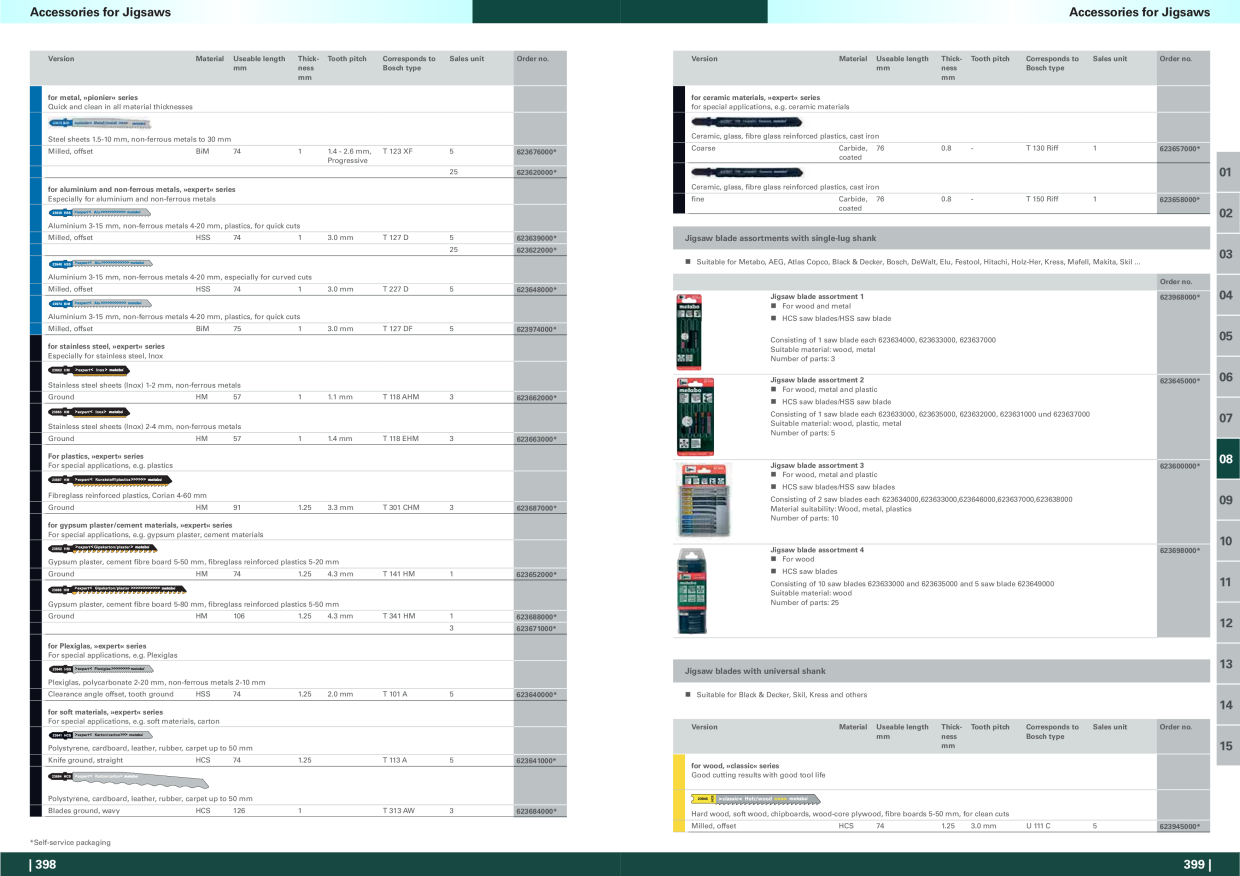Image resolution: width=1240 pixels, height=876 pixels.
Task: Click order number 623671000
Action: pyautogui.click(x=536, y=628)
